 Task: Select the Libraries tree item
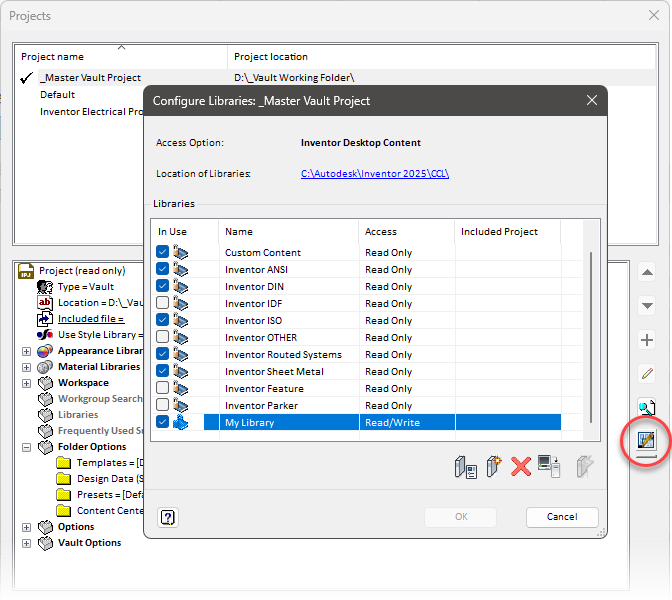point(78,415)
